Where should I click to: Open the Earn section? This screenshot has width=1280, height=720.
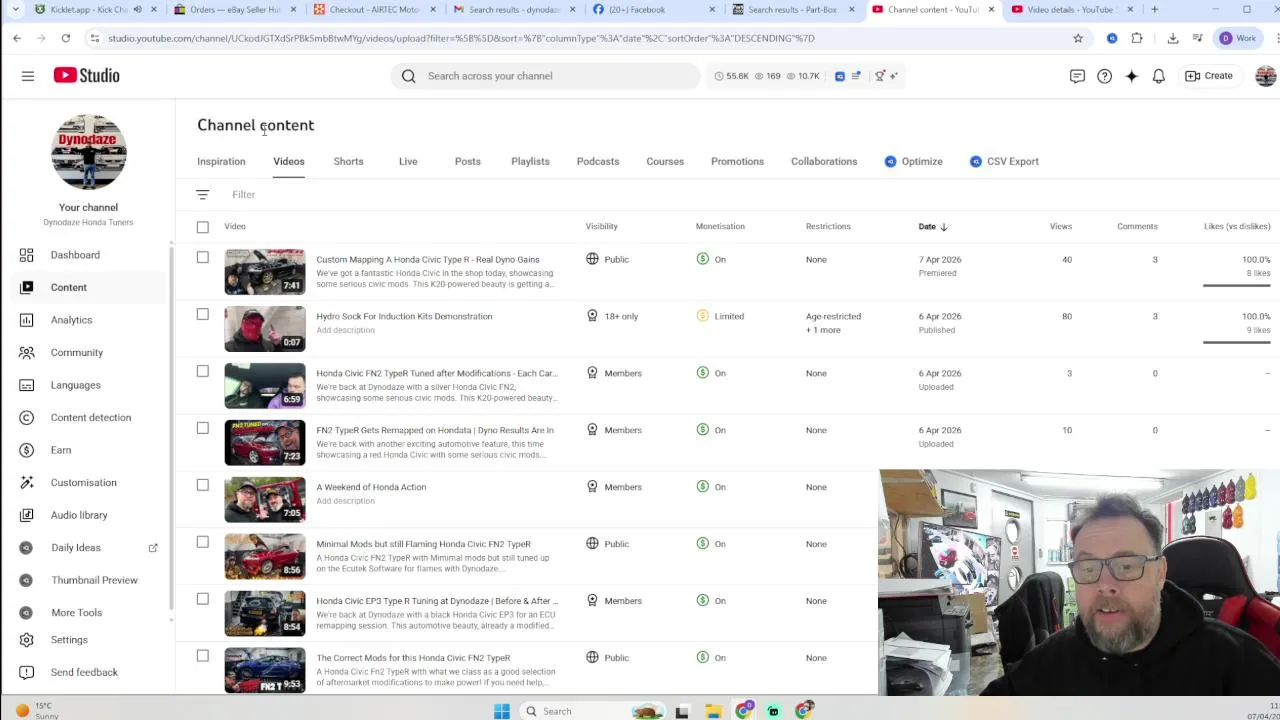[61, 450]
